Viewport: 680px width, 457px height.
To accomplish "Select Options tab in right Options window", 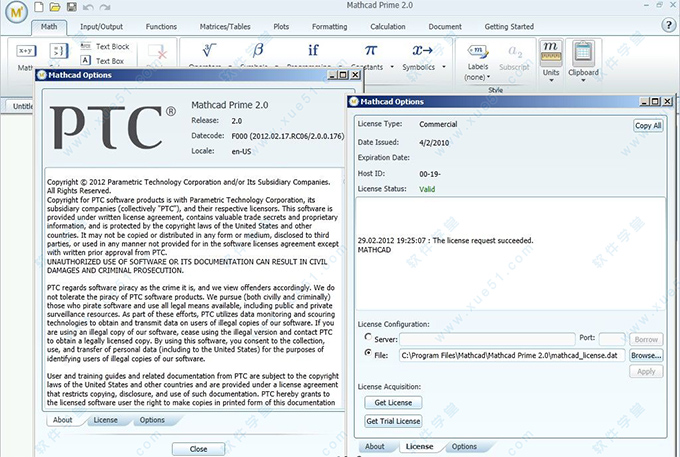I will [x=464, y=446].
